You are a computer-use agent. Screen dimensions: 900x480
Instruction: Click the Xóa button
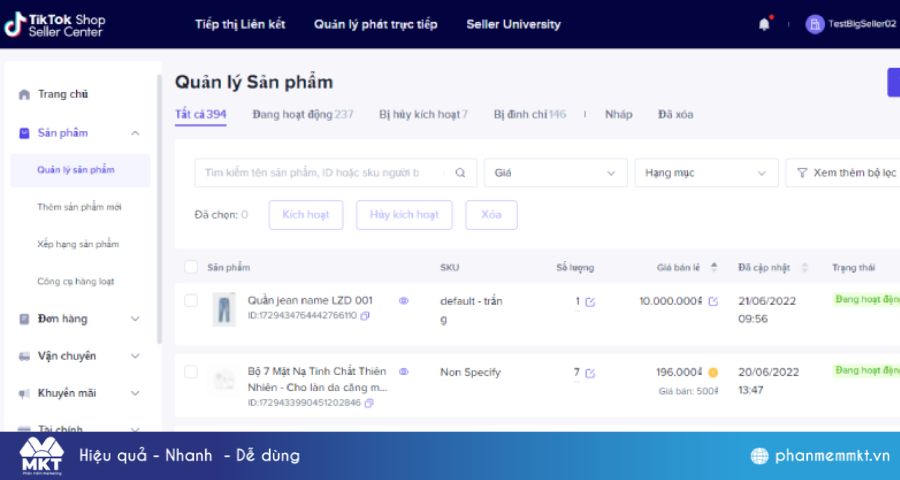pyautogui.click(x=491, y=215)
